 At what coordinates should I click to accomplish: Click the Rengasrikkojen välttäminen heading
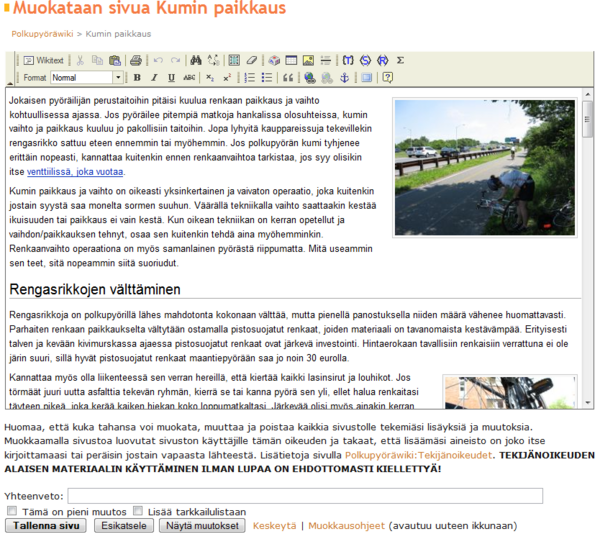(x=95, y=289)
